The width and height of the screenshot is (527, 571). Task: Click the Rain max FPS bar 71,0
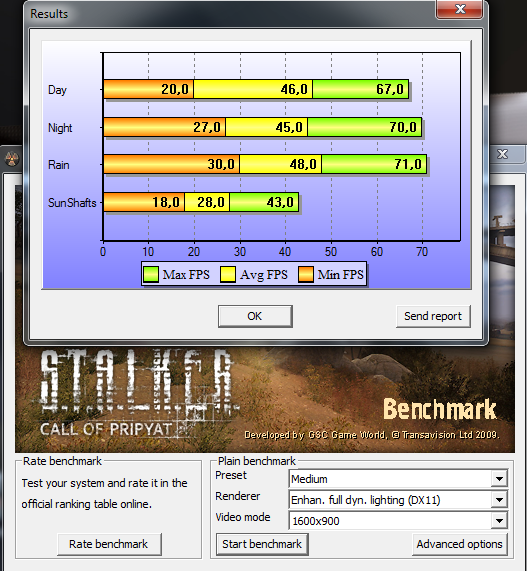(374, 164)
